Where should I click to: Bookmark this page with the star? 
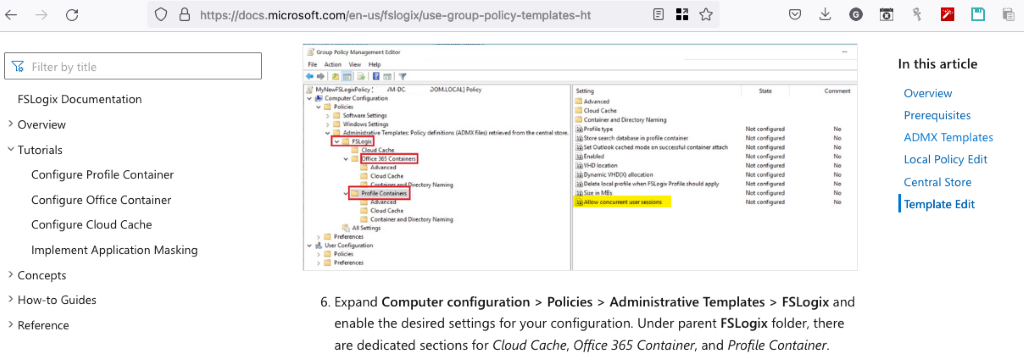pyautogui.click(x=705, y=14)
